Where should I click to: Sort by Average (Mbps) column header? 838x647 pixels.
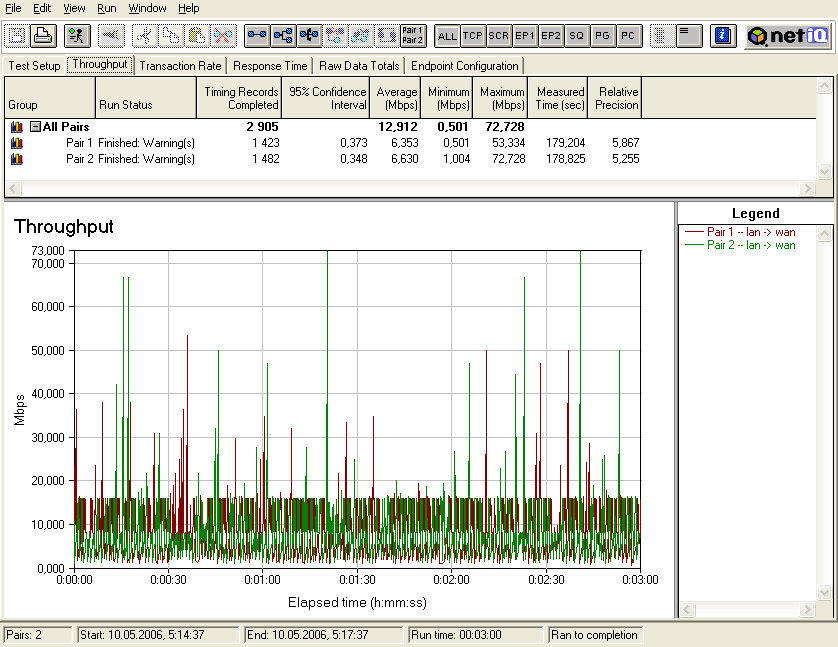398,98
